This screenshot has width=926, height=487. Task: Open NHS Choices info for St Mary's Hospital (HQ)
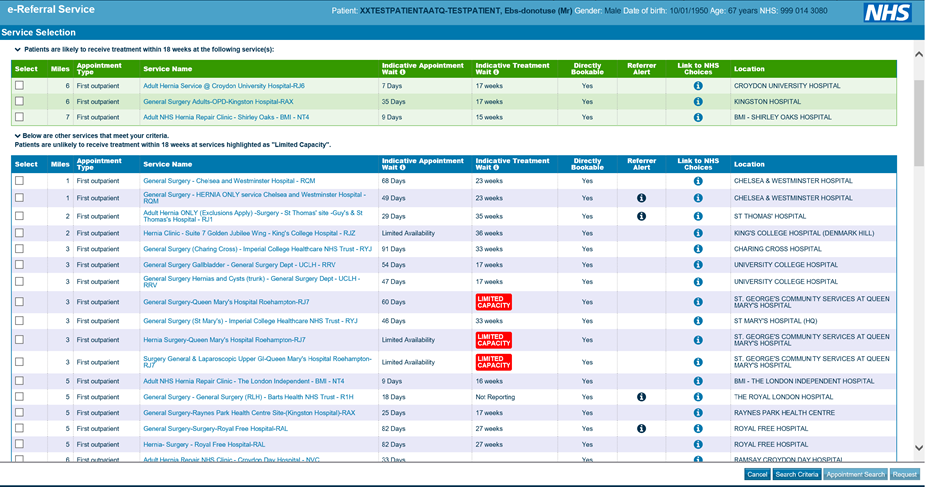tap(698, 321)
